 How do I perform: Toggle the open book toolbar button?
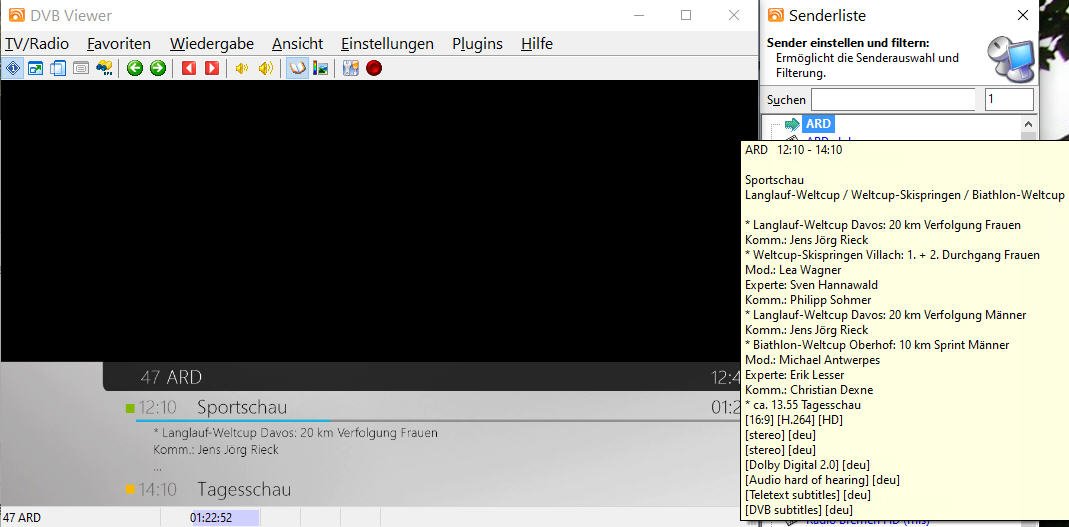[x=297, y=68]
